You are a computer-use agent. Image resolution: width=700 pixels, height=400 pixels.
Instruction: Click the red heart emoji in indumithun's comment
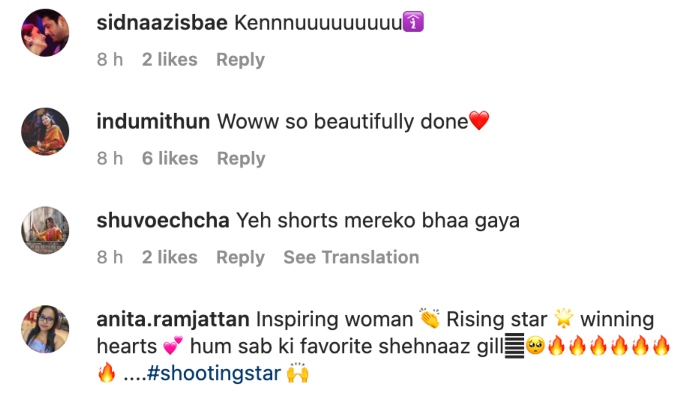(479, 122)
